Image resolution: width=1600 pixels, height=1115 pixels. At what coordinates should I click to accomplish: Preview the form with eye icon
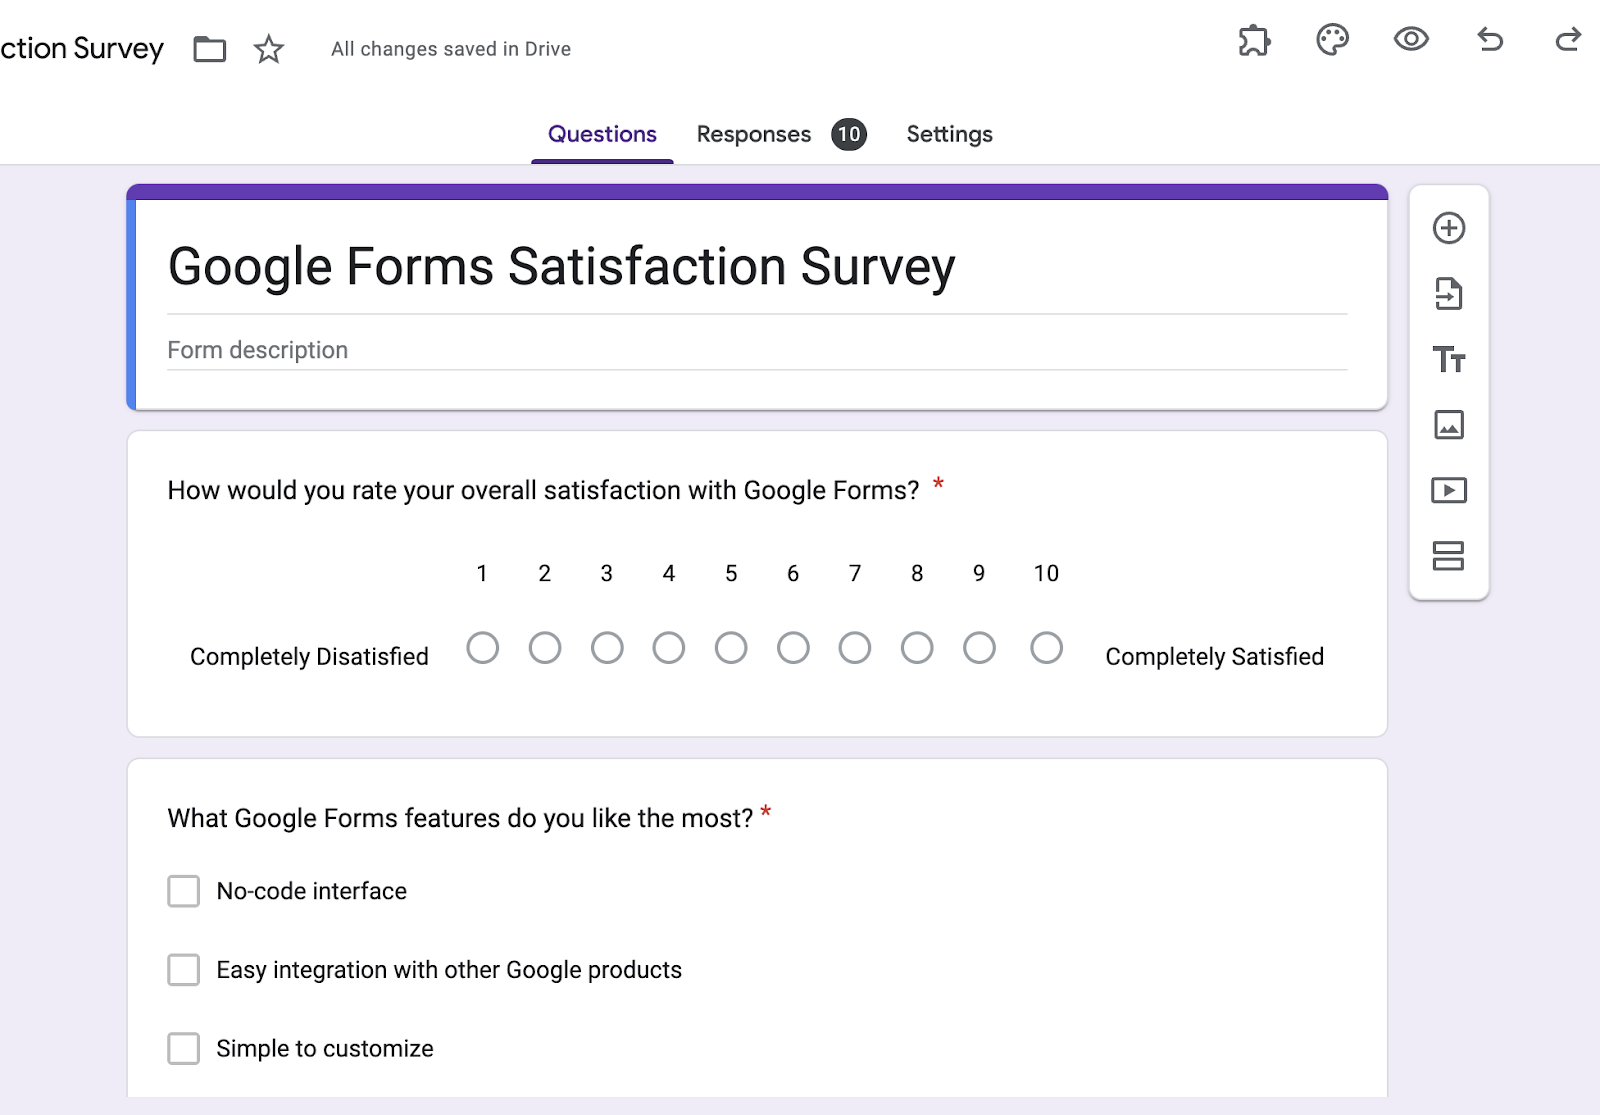click(1411, 40)
